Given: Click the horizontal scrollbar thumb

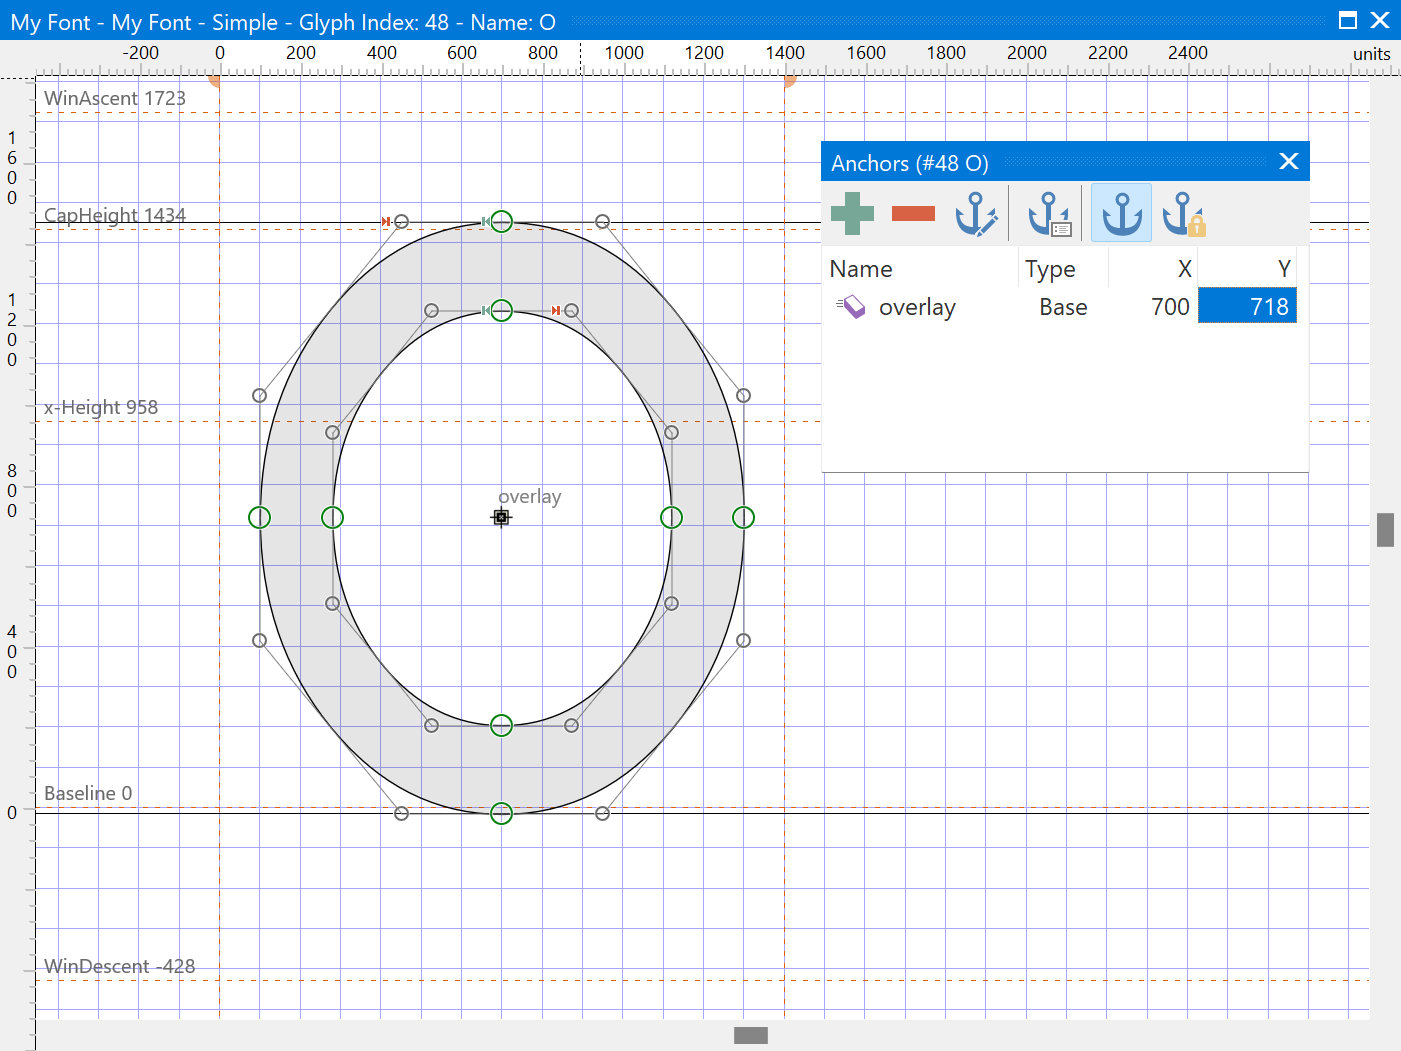Looking at the screenshot, I should point(751,1035).
